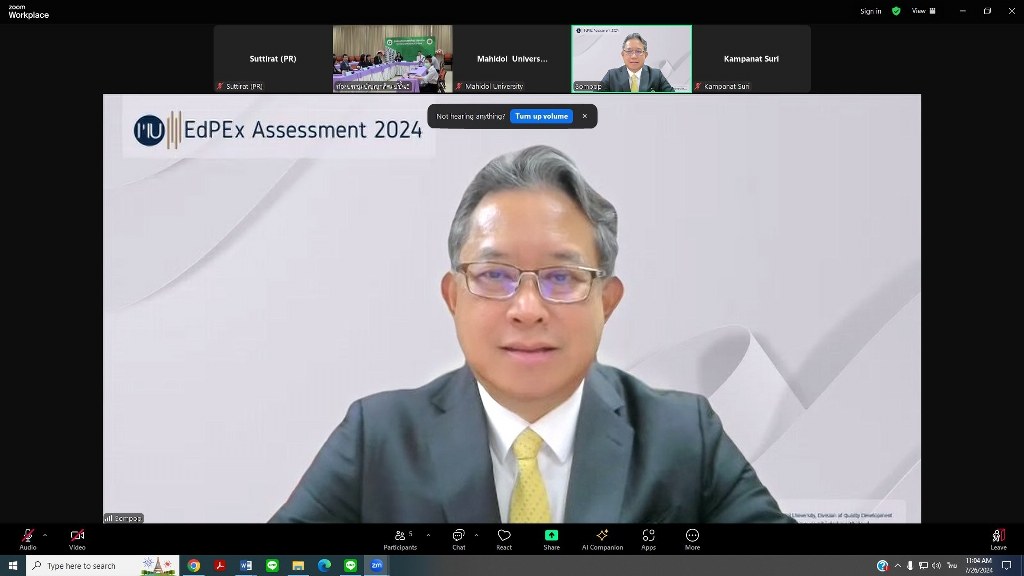Click the Turn up volume button
The height and width of the screenshot is (576, 1024).
[x=541, y=116]
